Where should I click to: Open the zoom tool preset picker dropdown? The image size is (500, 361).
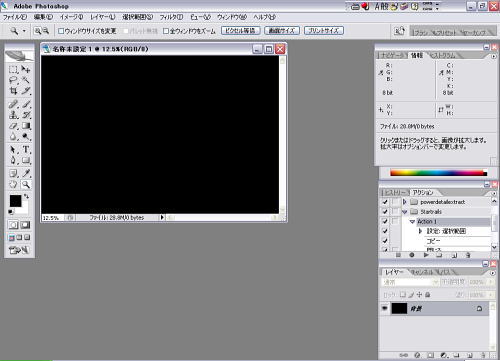(x=24, y=31)
